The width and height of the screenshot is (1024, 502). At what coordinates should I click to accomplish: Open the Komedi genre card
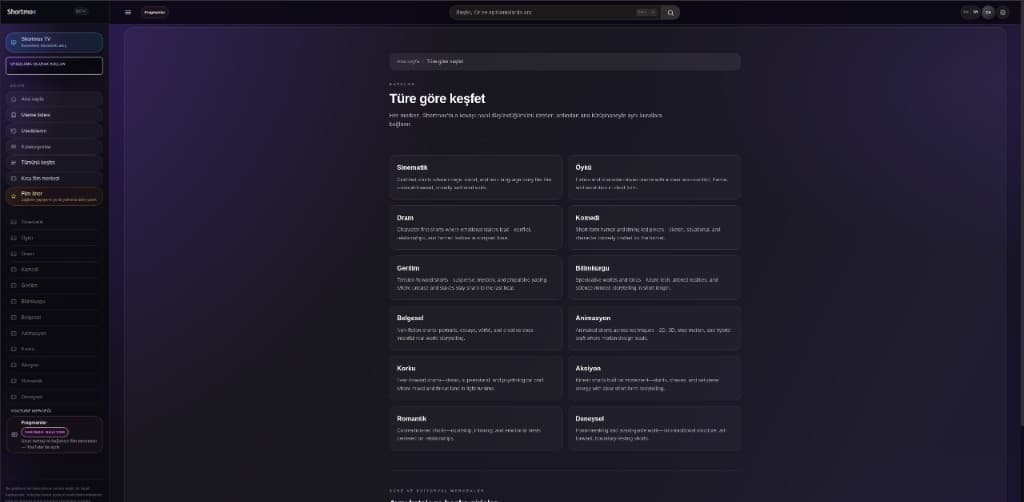[x=654, y=228]
